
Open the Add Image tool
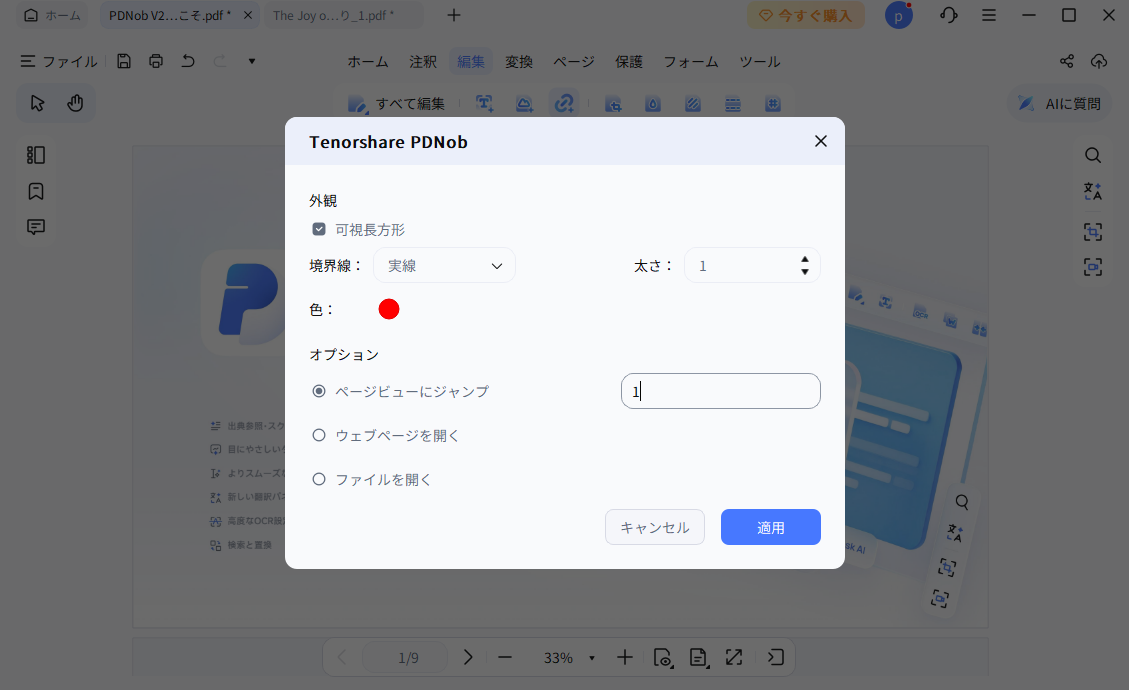tap(524, 103)
